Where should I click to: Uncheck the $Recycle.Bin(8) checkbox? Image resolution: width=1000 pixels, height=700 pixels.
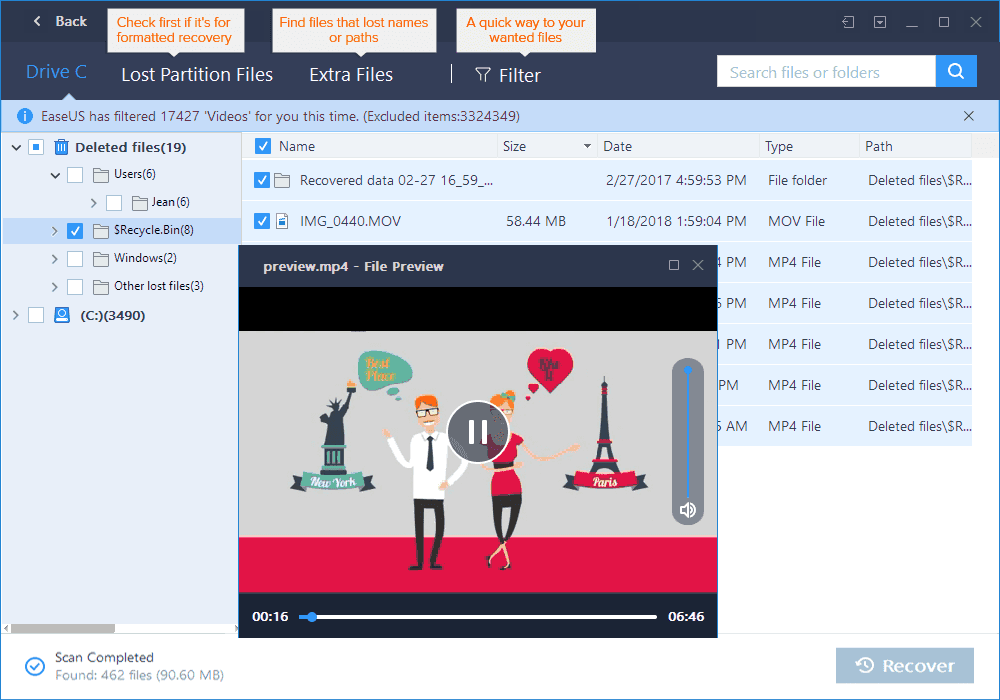coord(75,231)
